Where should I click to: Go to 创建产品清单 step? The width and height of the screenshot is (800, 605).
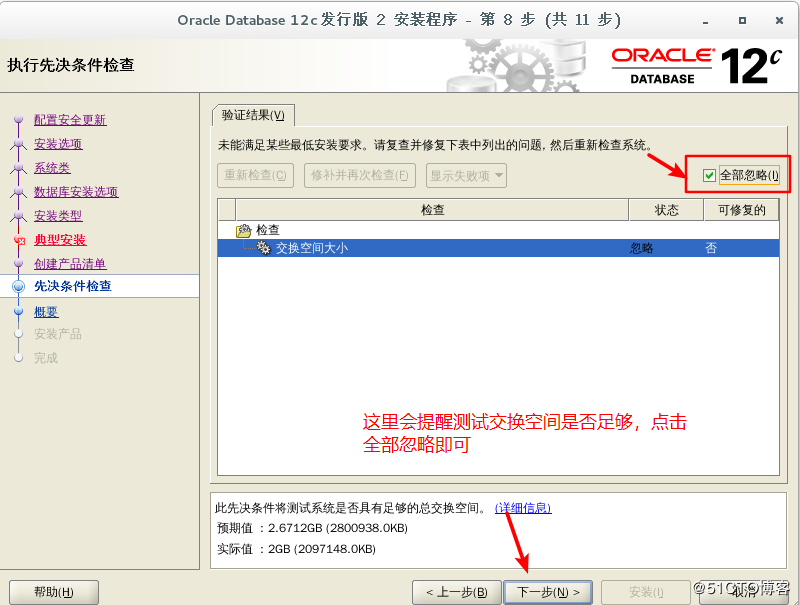coord(70,264)
